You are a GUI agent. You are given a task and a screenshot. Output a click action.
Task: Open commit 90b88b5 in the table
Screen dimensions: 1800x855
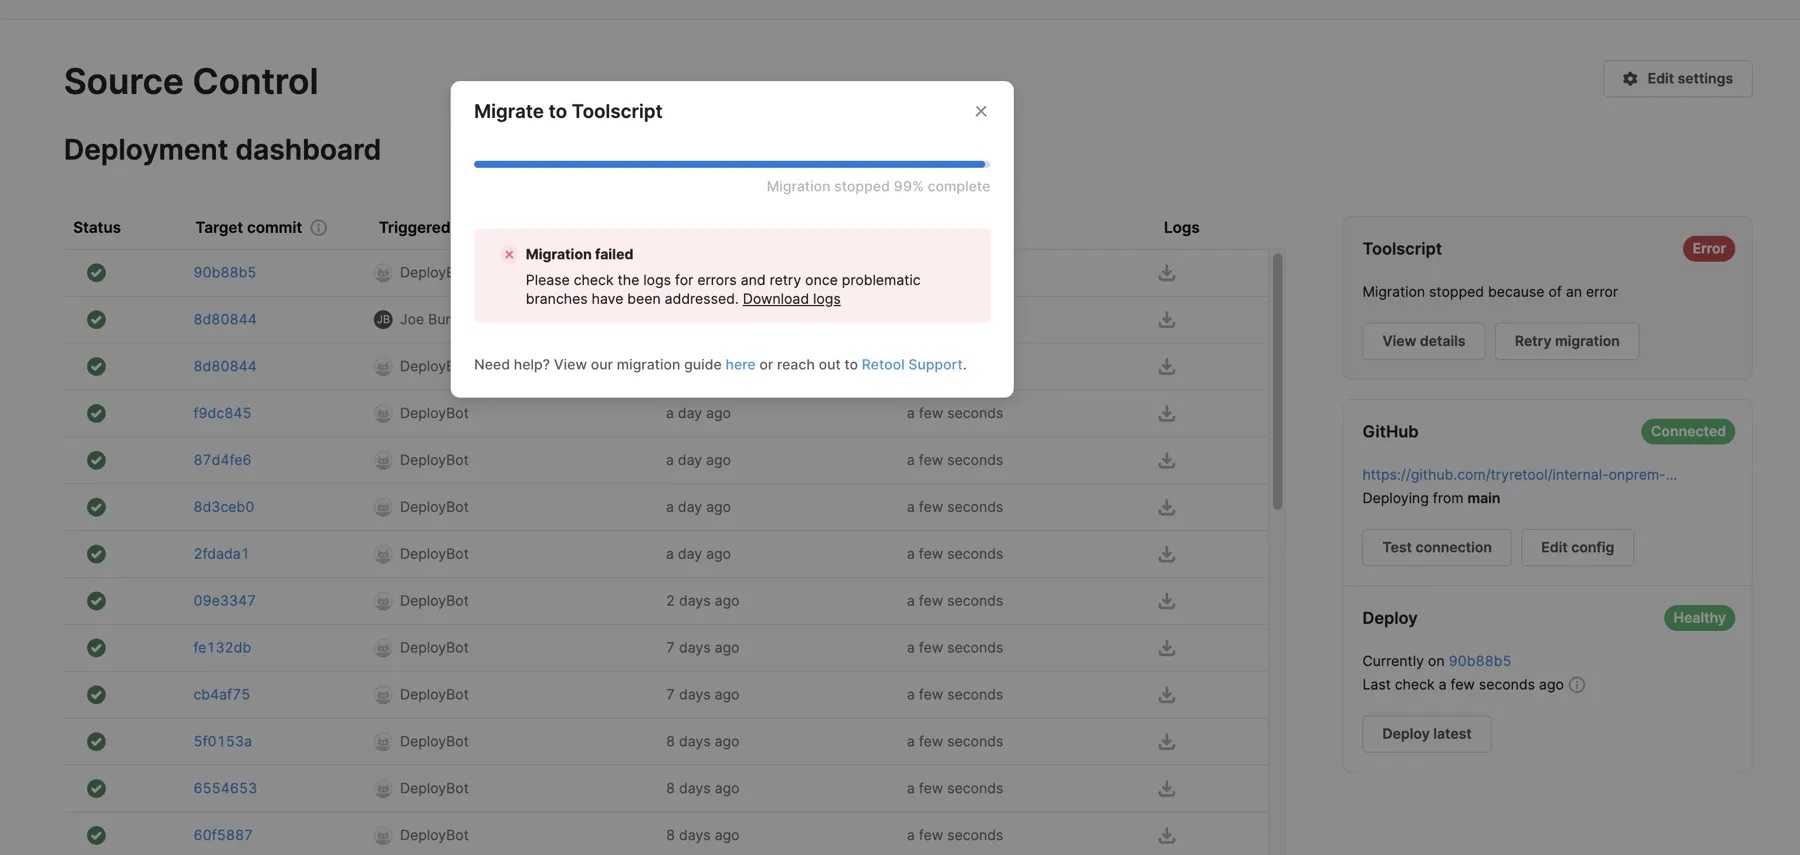pos(225,272)
